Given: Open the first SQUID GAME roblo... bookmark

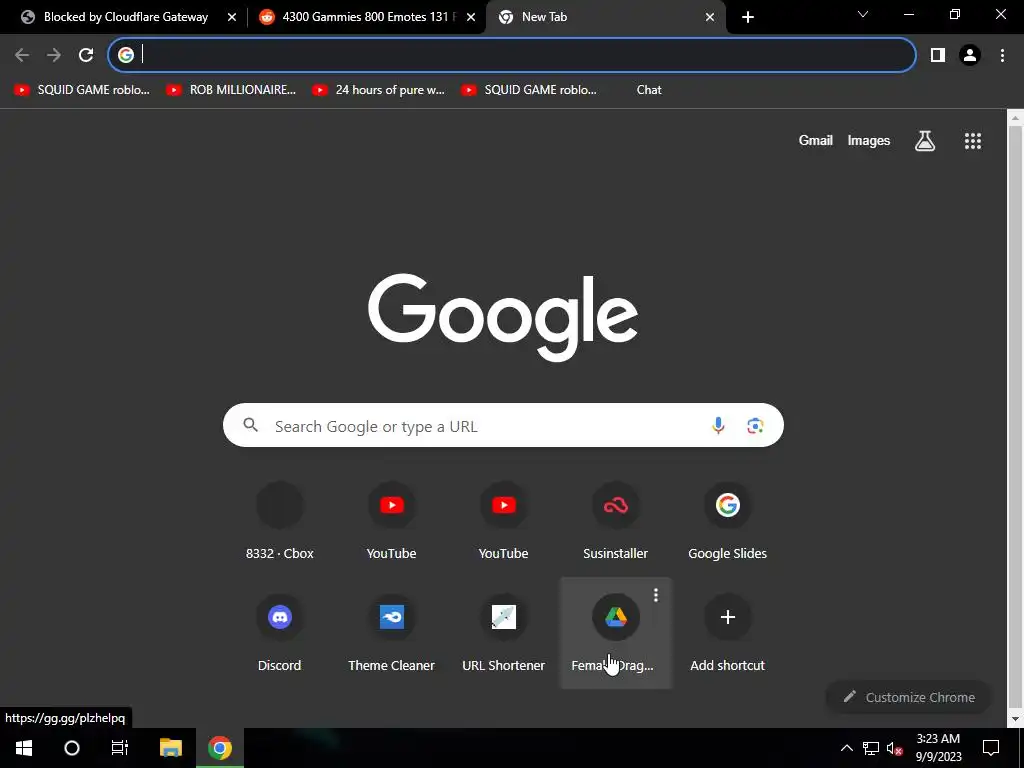Looking at the screenshot, I should (82, 90).
